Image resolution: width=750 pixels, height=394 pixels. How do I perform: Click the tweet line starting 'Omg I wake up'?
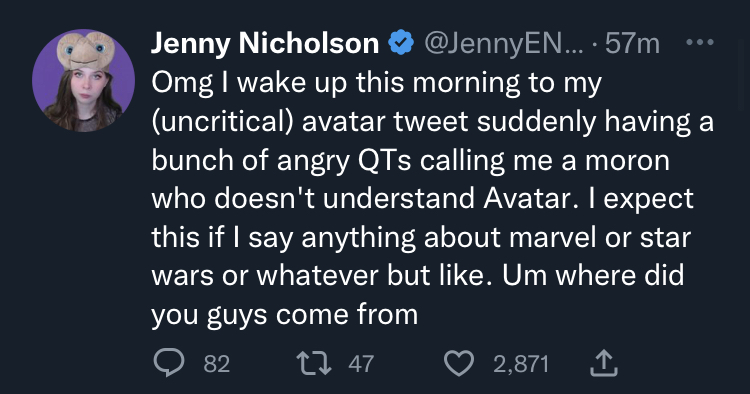376,83
